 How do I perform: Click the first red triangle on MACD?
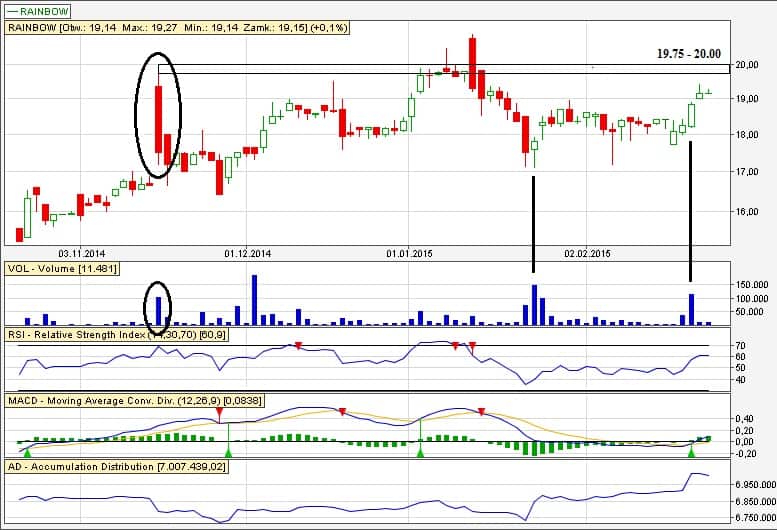pyautogui.click(x=221, y=411)
